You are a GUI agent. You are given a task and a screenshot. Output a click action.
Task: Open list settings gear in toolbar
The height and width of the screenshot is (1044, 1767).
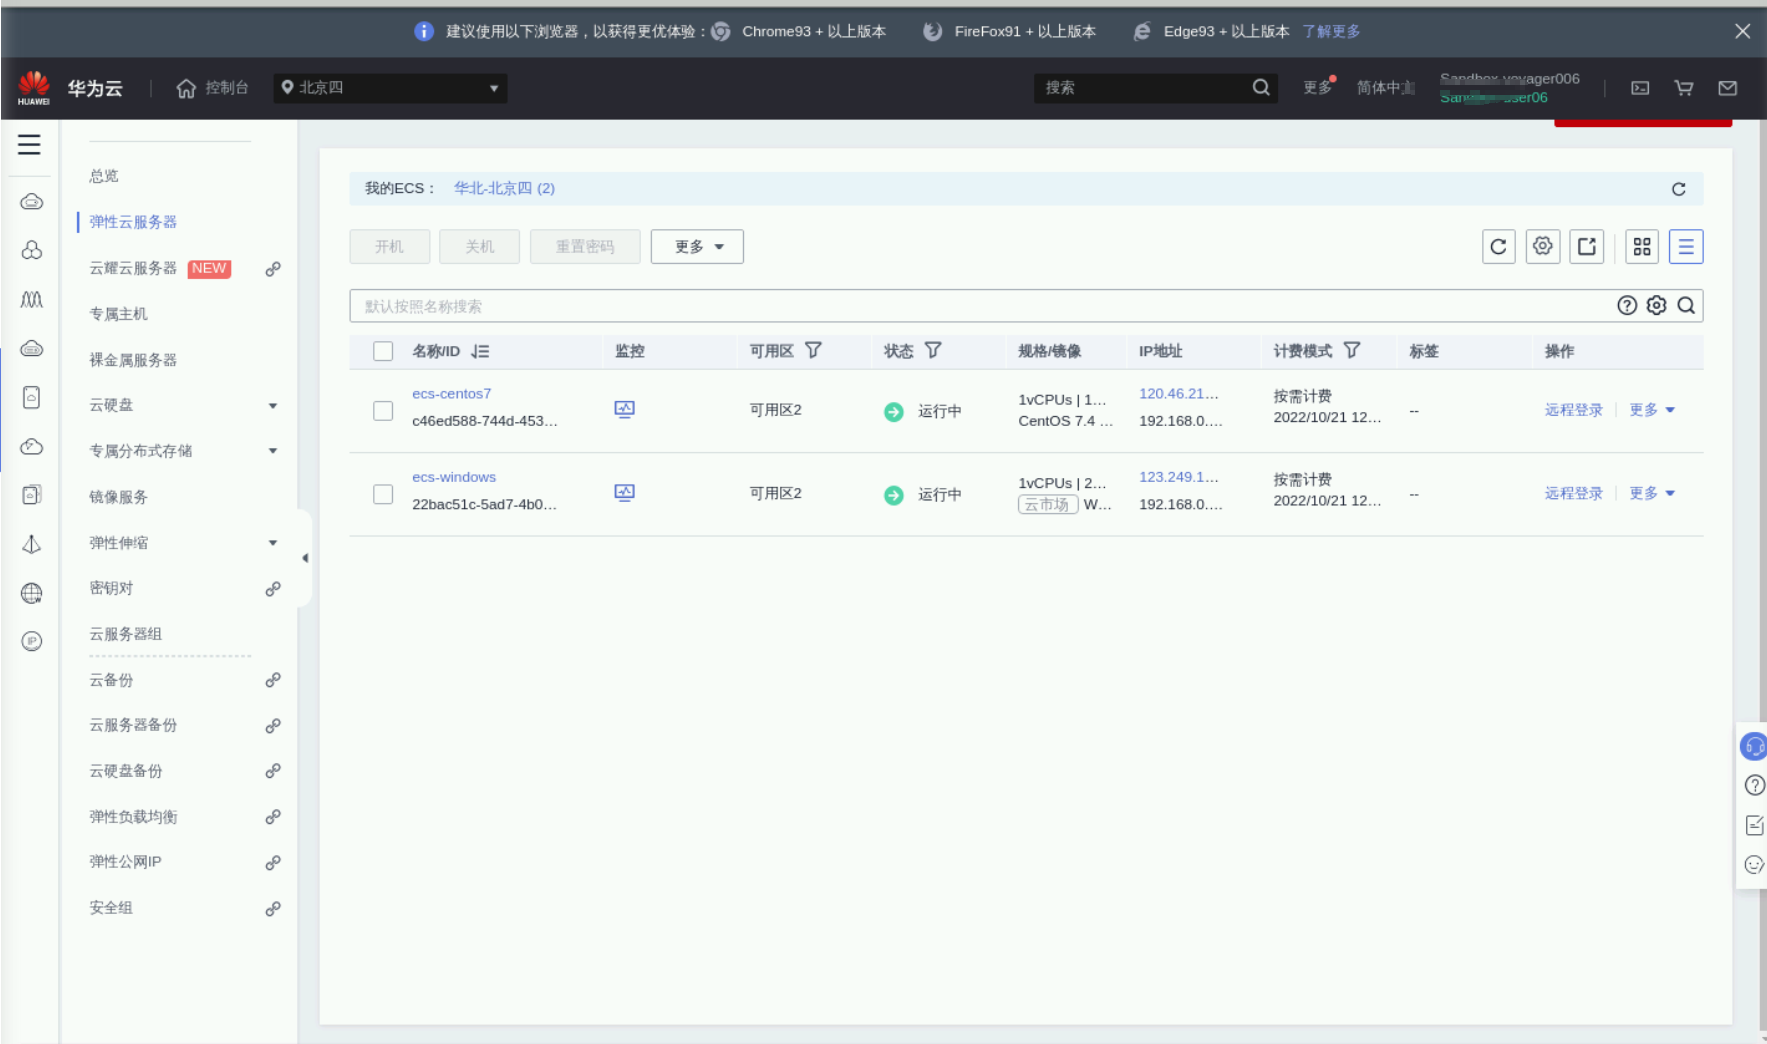coord(1543,247)
